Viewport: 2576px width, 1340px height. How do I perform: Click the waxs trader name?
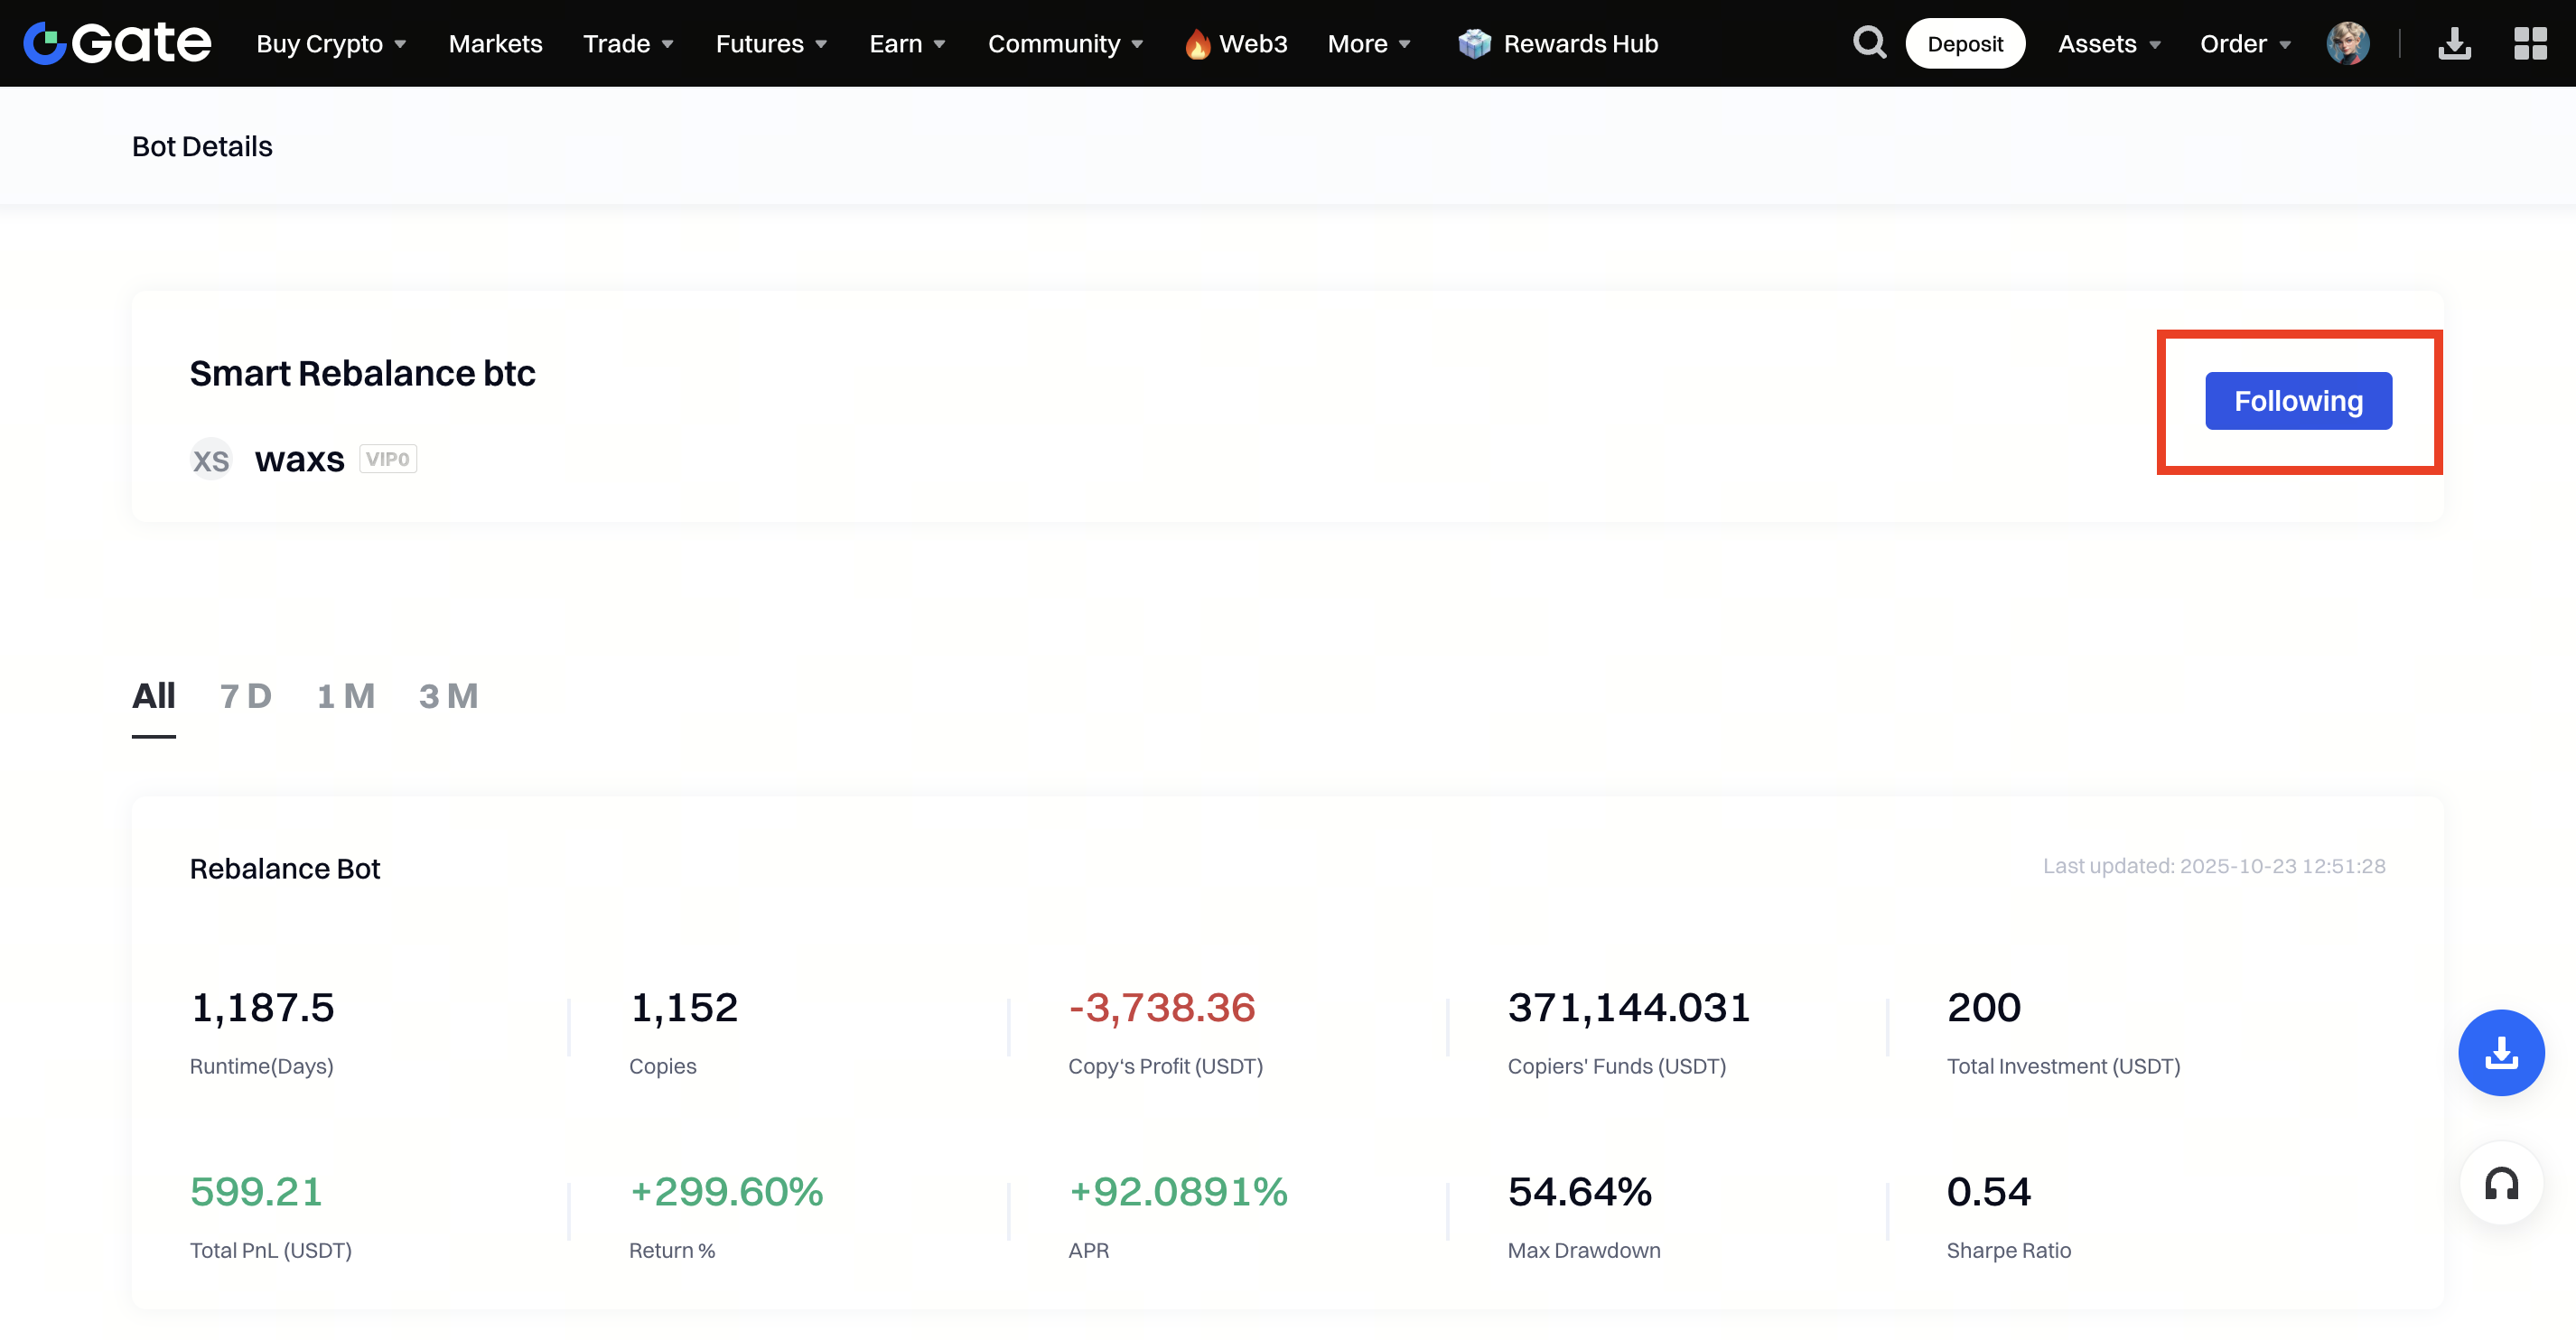[299, 460]
